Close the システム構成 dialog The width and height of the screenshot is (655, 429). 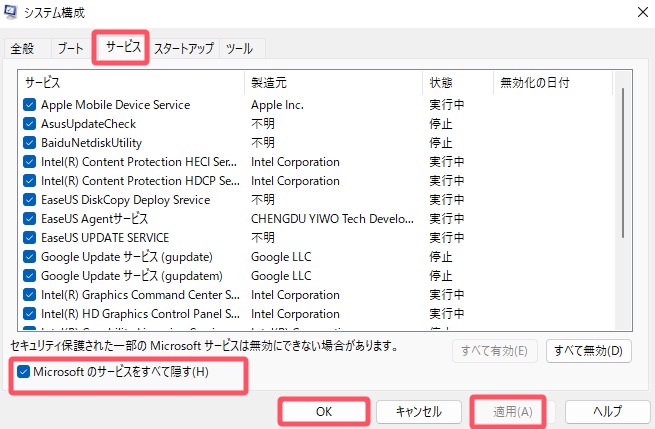click(x=643, y=12)
